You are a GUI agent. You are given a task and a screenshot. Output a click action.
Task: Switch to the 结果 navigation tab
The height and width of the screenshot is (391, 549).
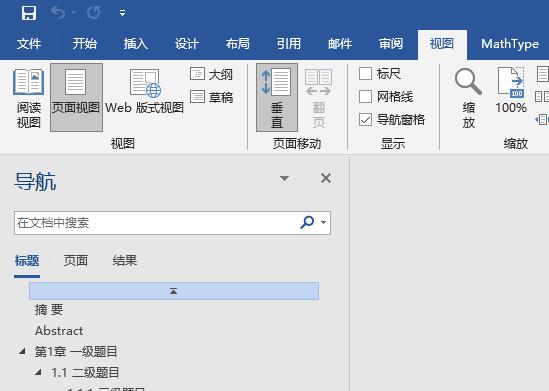(125, 261)
